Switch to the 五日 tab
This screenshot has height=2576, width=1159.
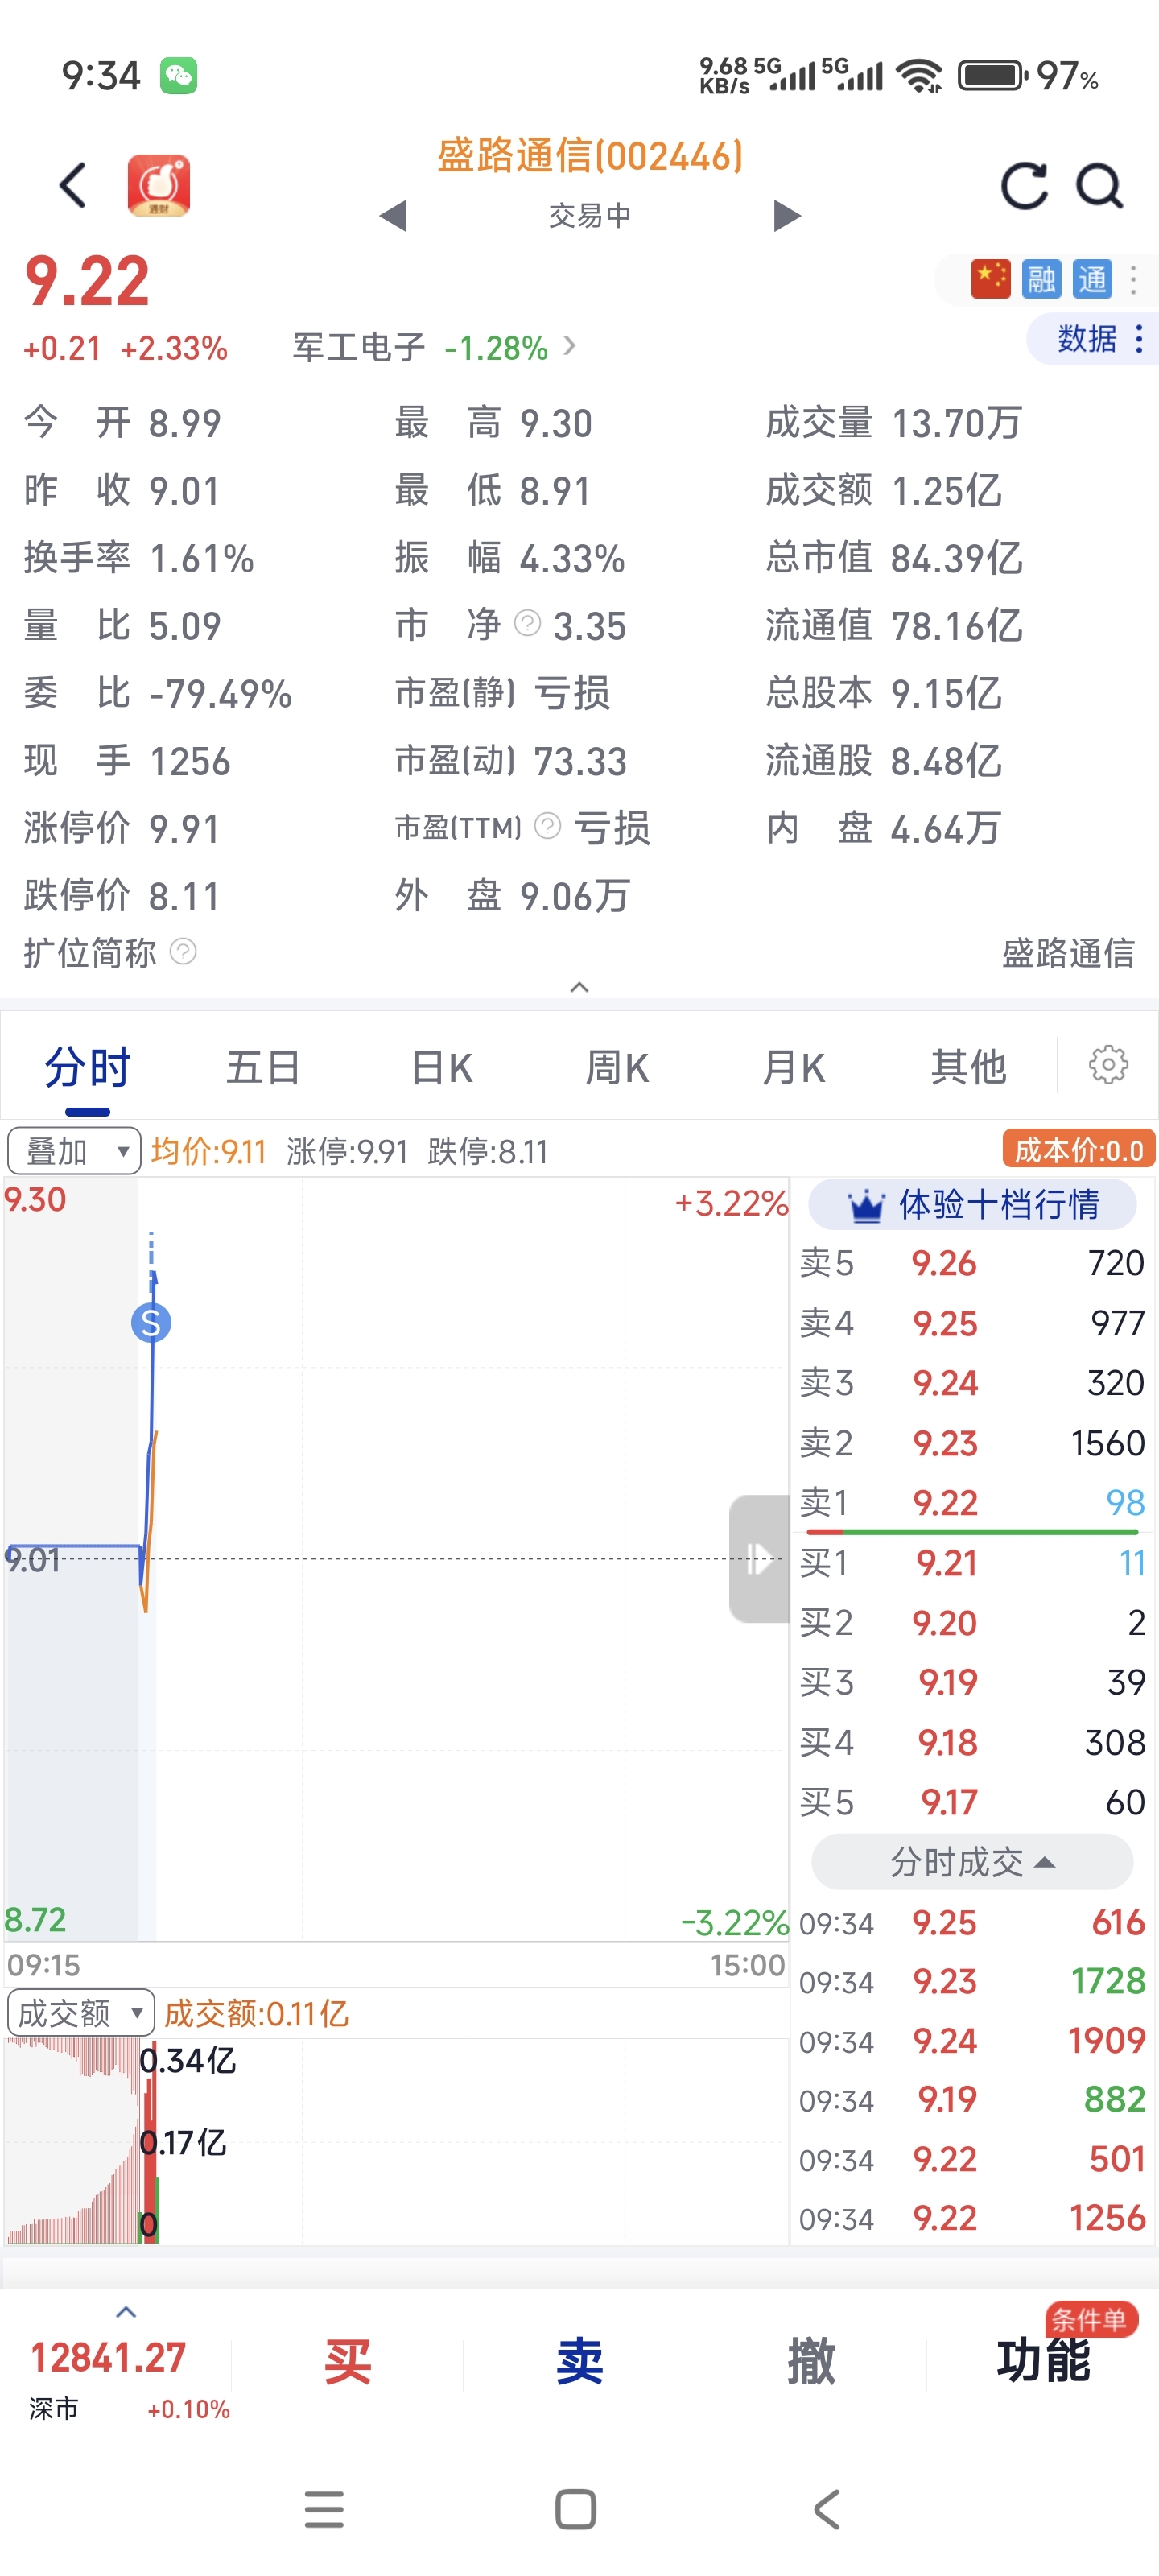pos(263,1067)
